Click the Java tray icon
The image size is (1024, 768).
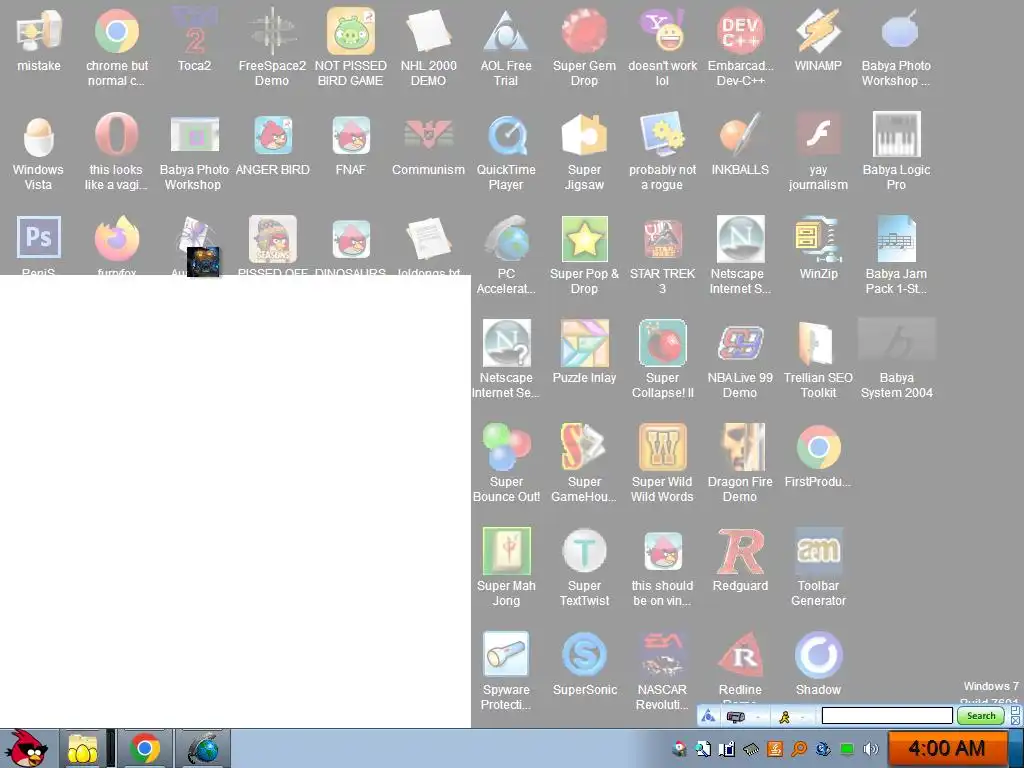coord(775,749)
